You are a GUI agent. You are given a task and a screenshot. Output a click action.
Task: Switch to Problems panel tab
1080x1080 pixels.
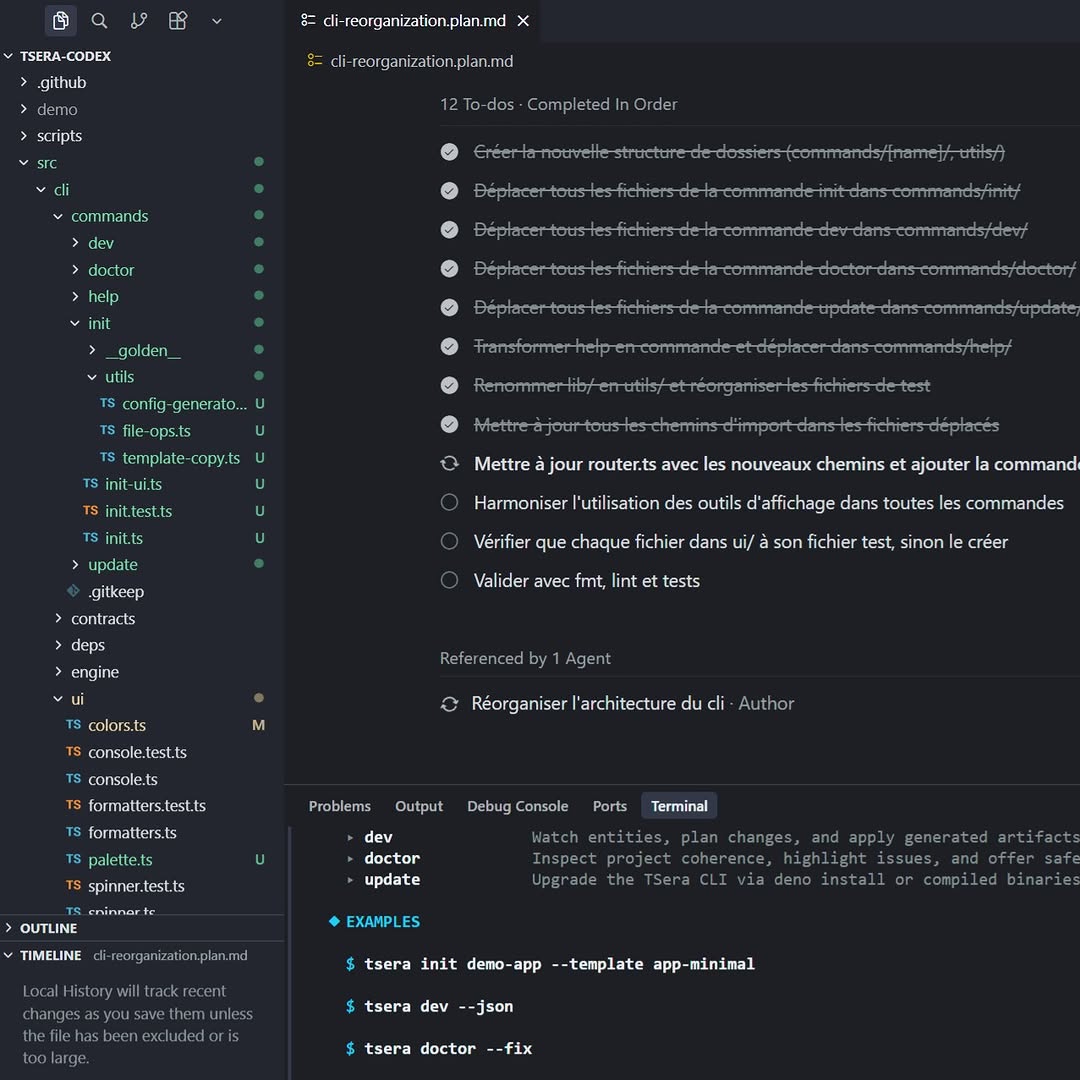tap(340, 806)
